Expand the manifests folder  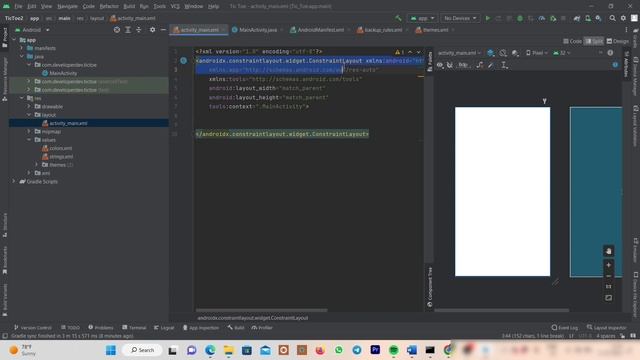coord(22,48)
